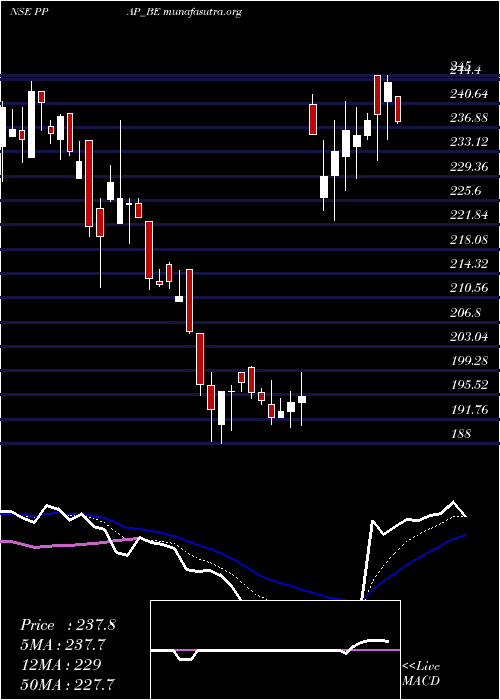Click the 188 price level label
The width and height of the screenshot is (500, 700).
(460, 433)
